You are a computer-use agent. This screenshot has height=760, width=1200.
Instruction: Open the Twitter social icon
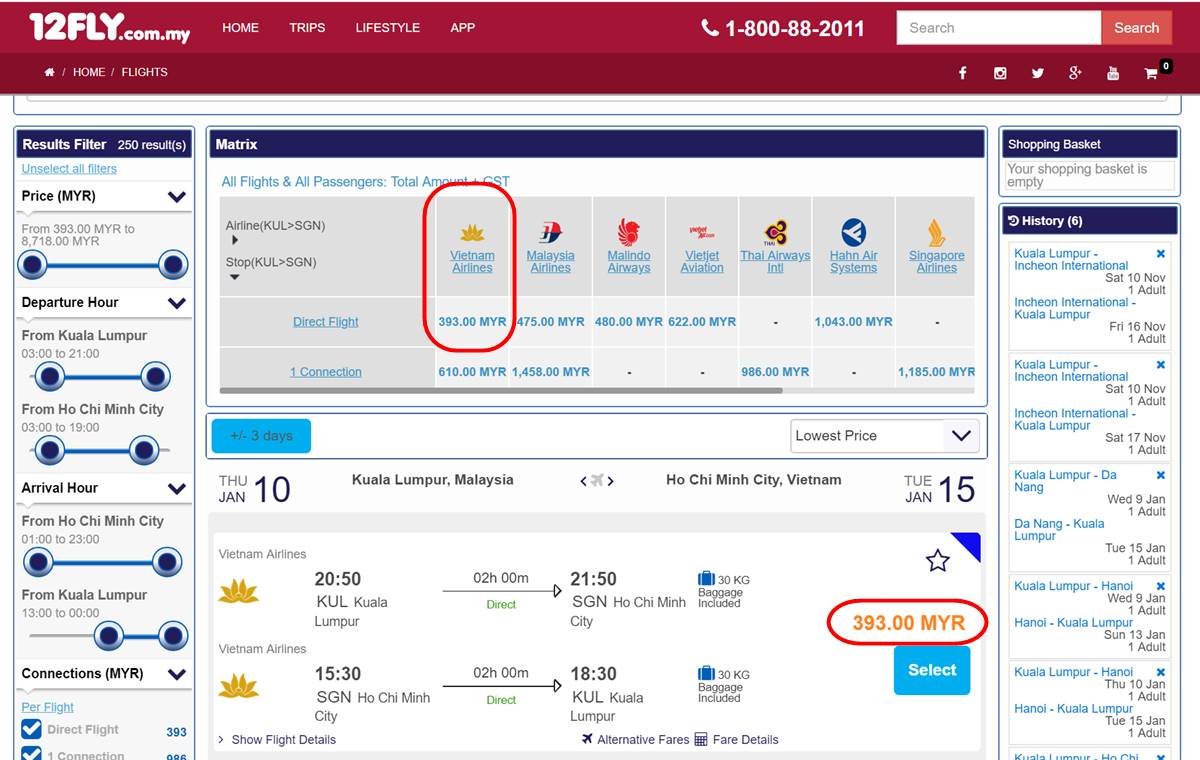[x=1038, y=73]
